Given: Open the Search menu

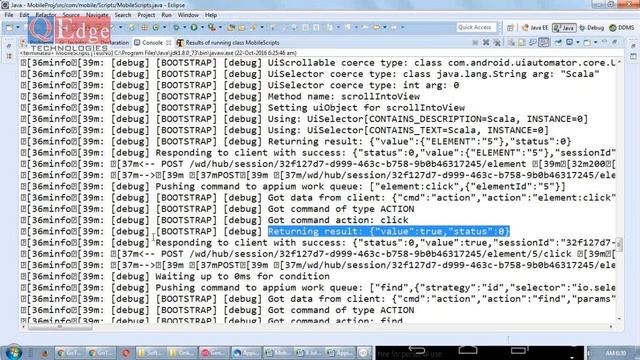Looking at the screenshot, I should pos(122,15).
